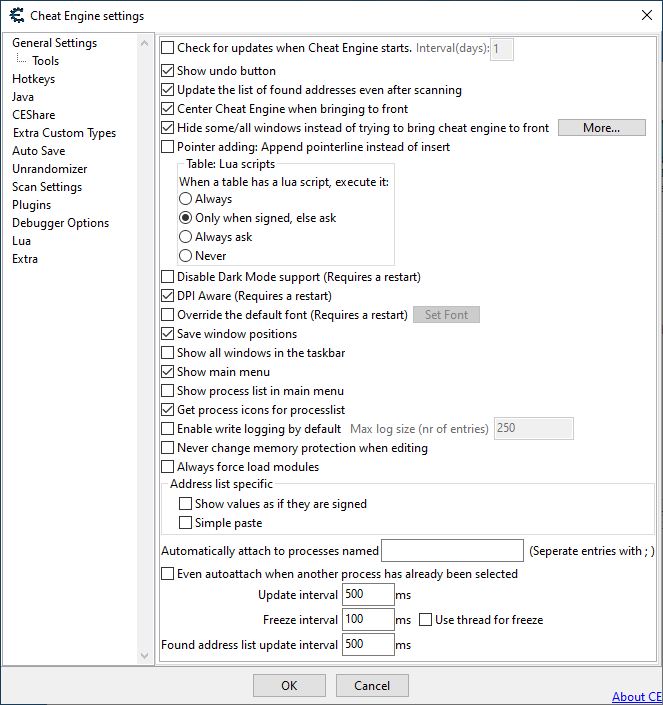Select Extra Custom Types in the sidebar

[64, 133]
